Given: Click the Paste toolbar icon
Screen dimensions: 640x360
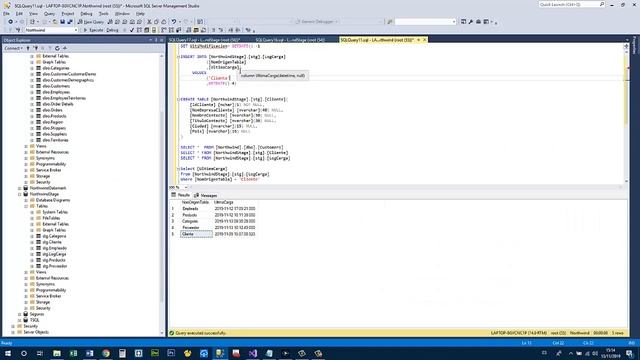Looking at the screenshot, I should pos(164,22).
